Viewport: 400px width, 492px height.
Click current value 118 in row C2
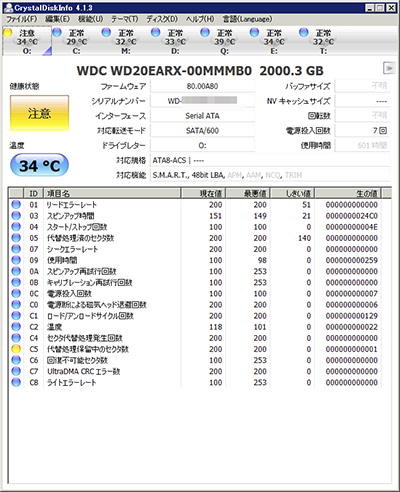(216, 327)
